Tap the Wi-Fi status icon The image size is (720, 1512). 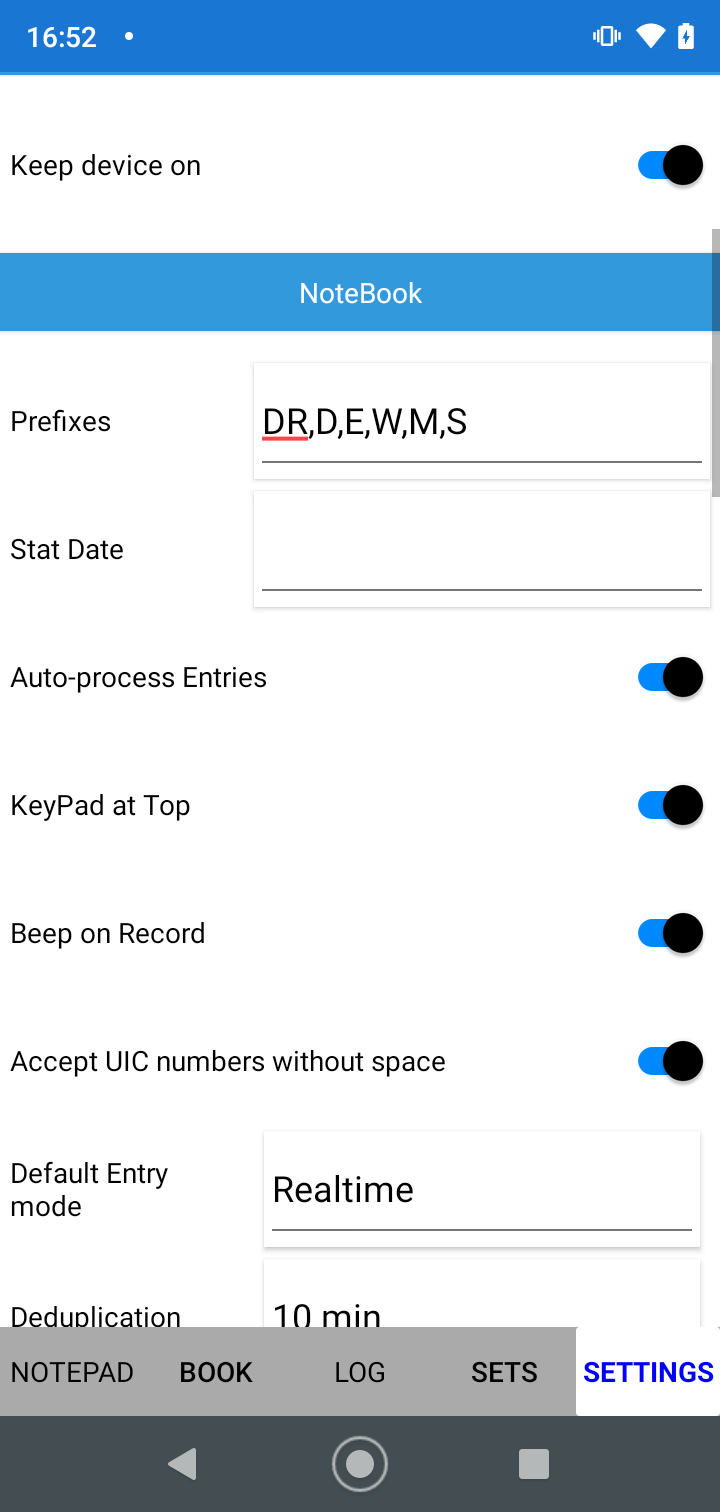(x=650, y=37)
